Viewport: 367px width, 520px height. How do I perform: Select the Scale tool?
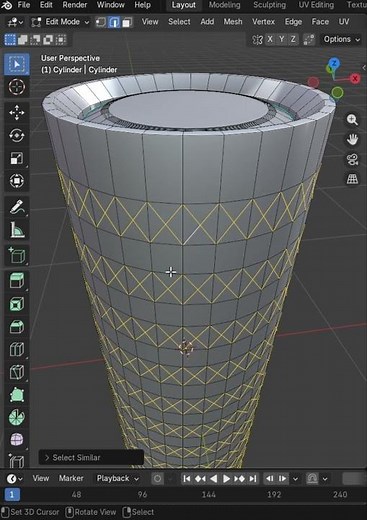(x=17, y=158)
